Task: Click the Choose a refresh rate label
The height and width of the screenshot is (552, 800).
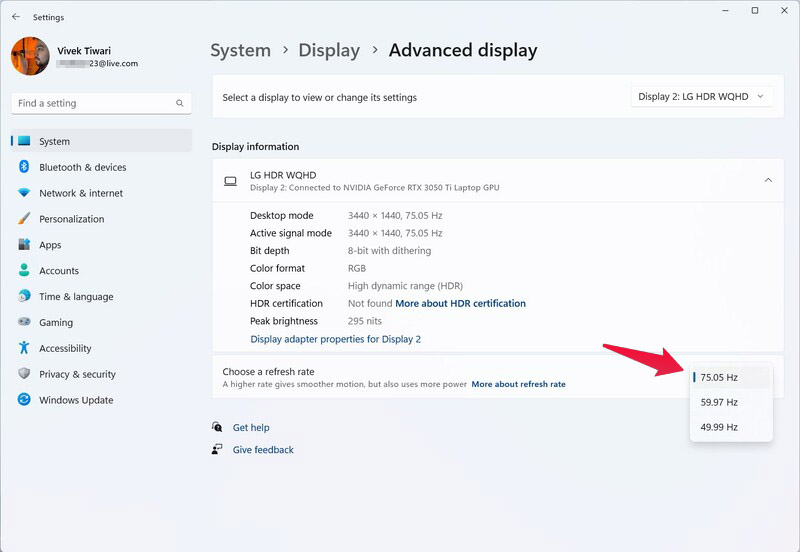Action: click(268, 371)
